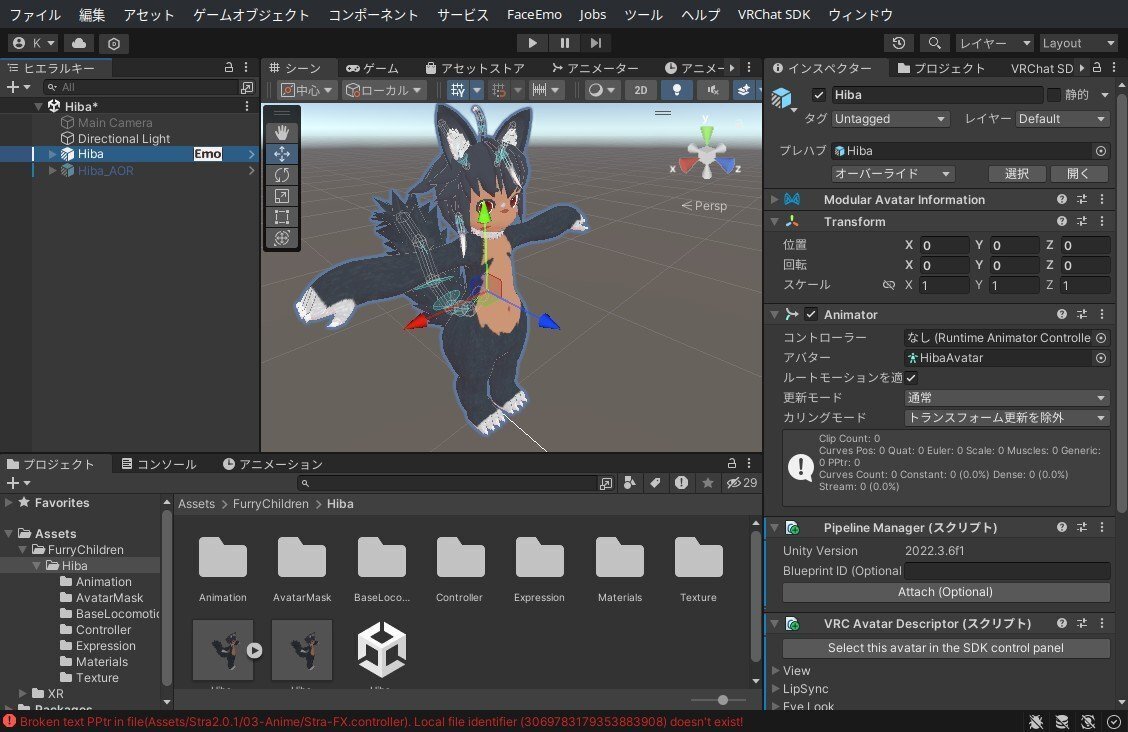
Task: Click the scene orientation gizmo Y axis
Action: click(706, 132)
